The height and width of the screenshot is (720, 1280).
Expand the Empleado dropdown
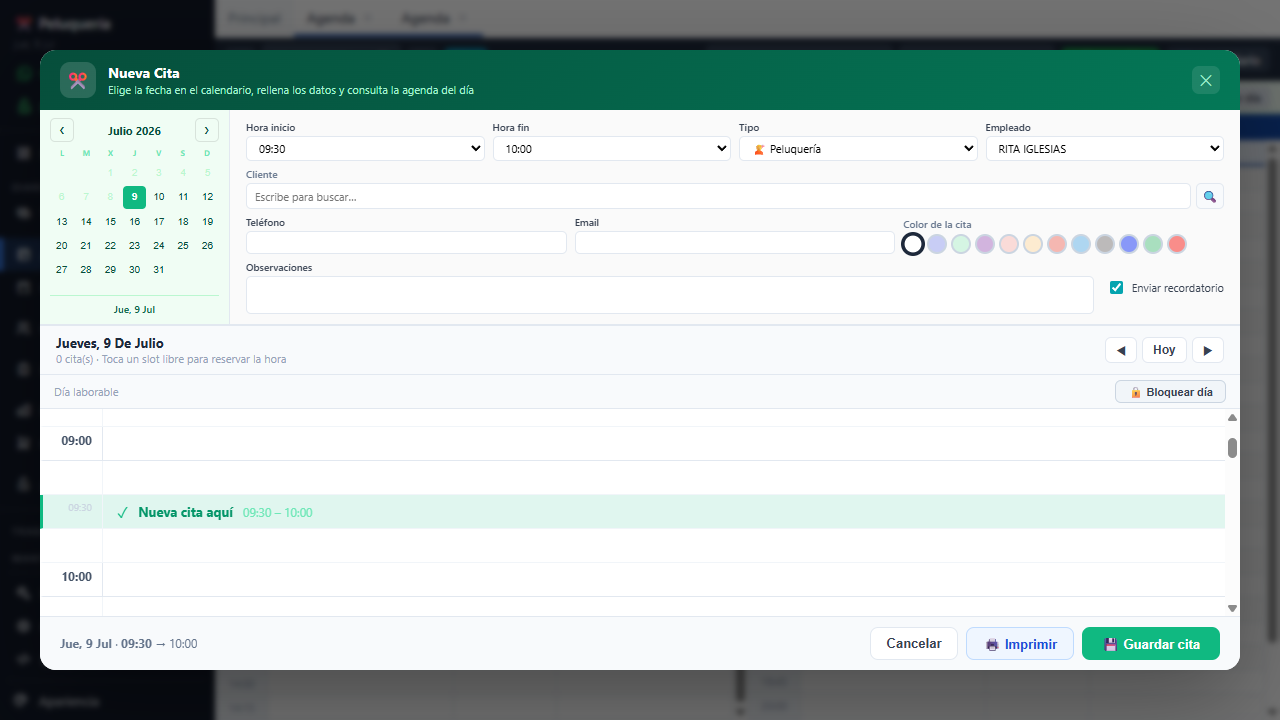[1104, 148]
